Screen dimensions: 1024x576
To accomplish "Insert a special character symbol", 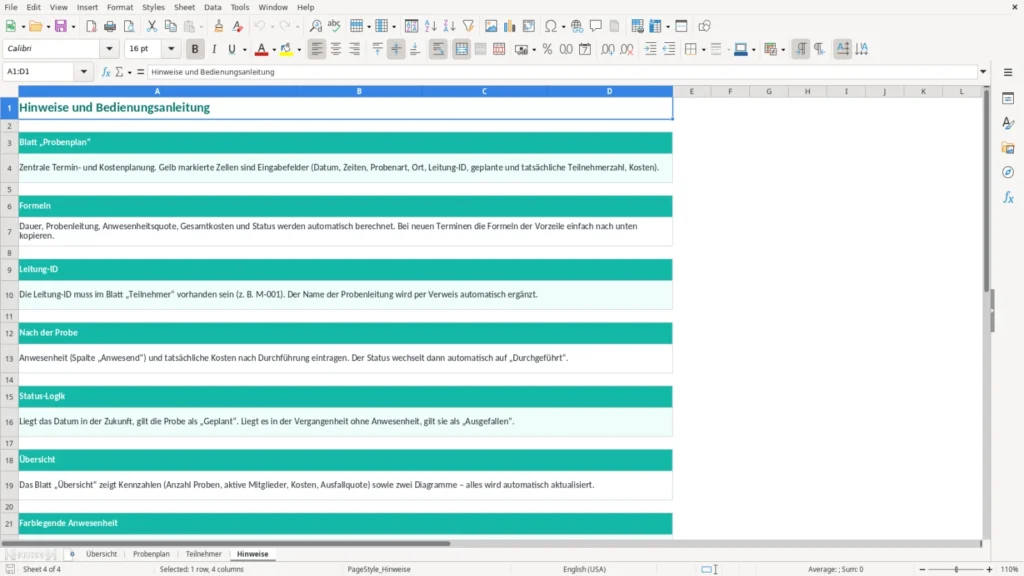I will [551, 26].
